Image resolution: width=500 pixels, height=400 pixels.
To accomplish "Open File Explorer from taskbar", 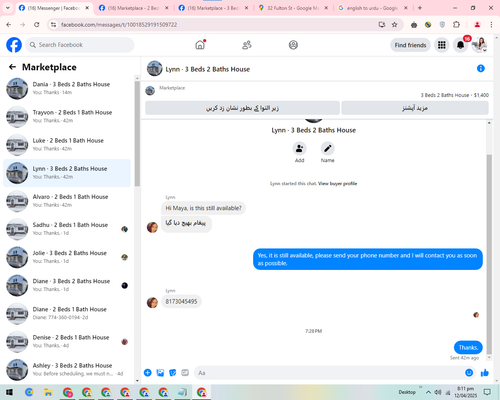I will click(x=48, y=392).
